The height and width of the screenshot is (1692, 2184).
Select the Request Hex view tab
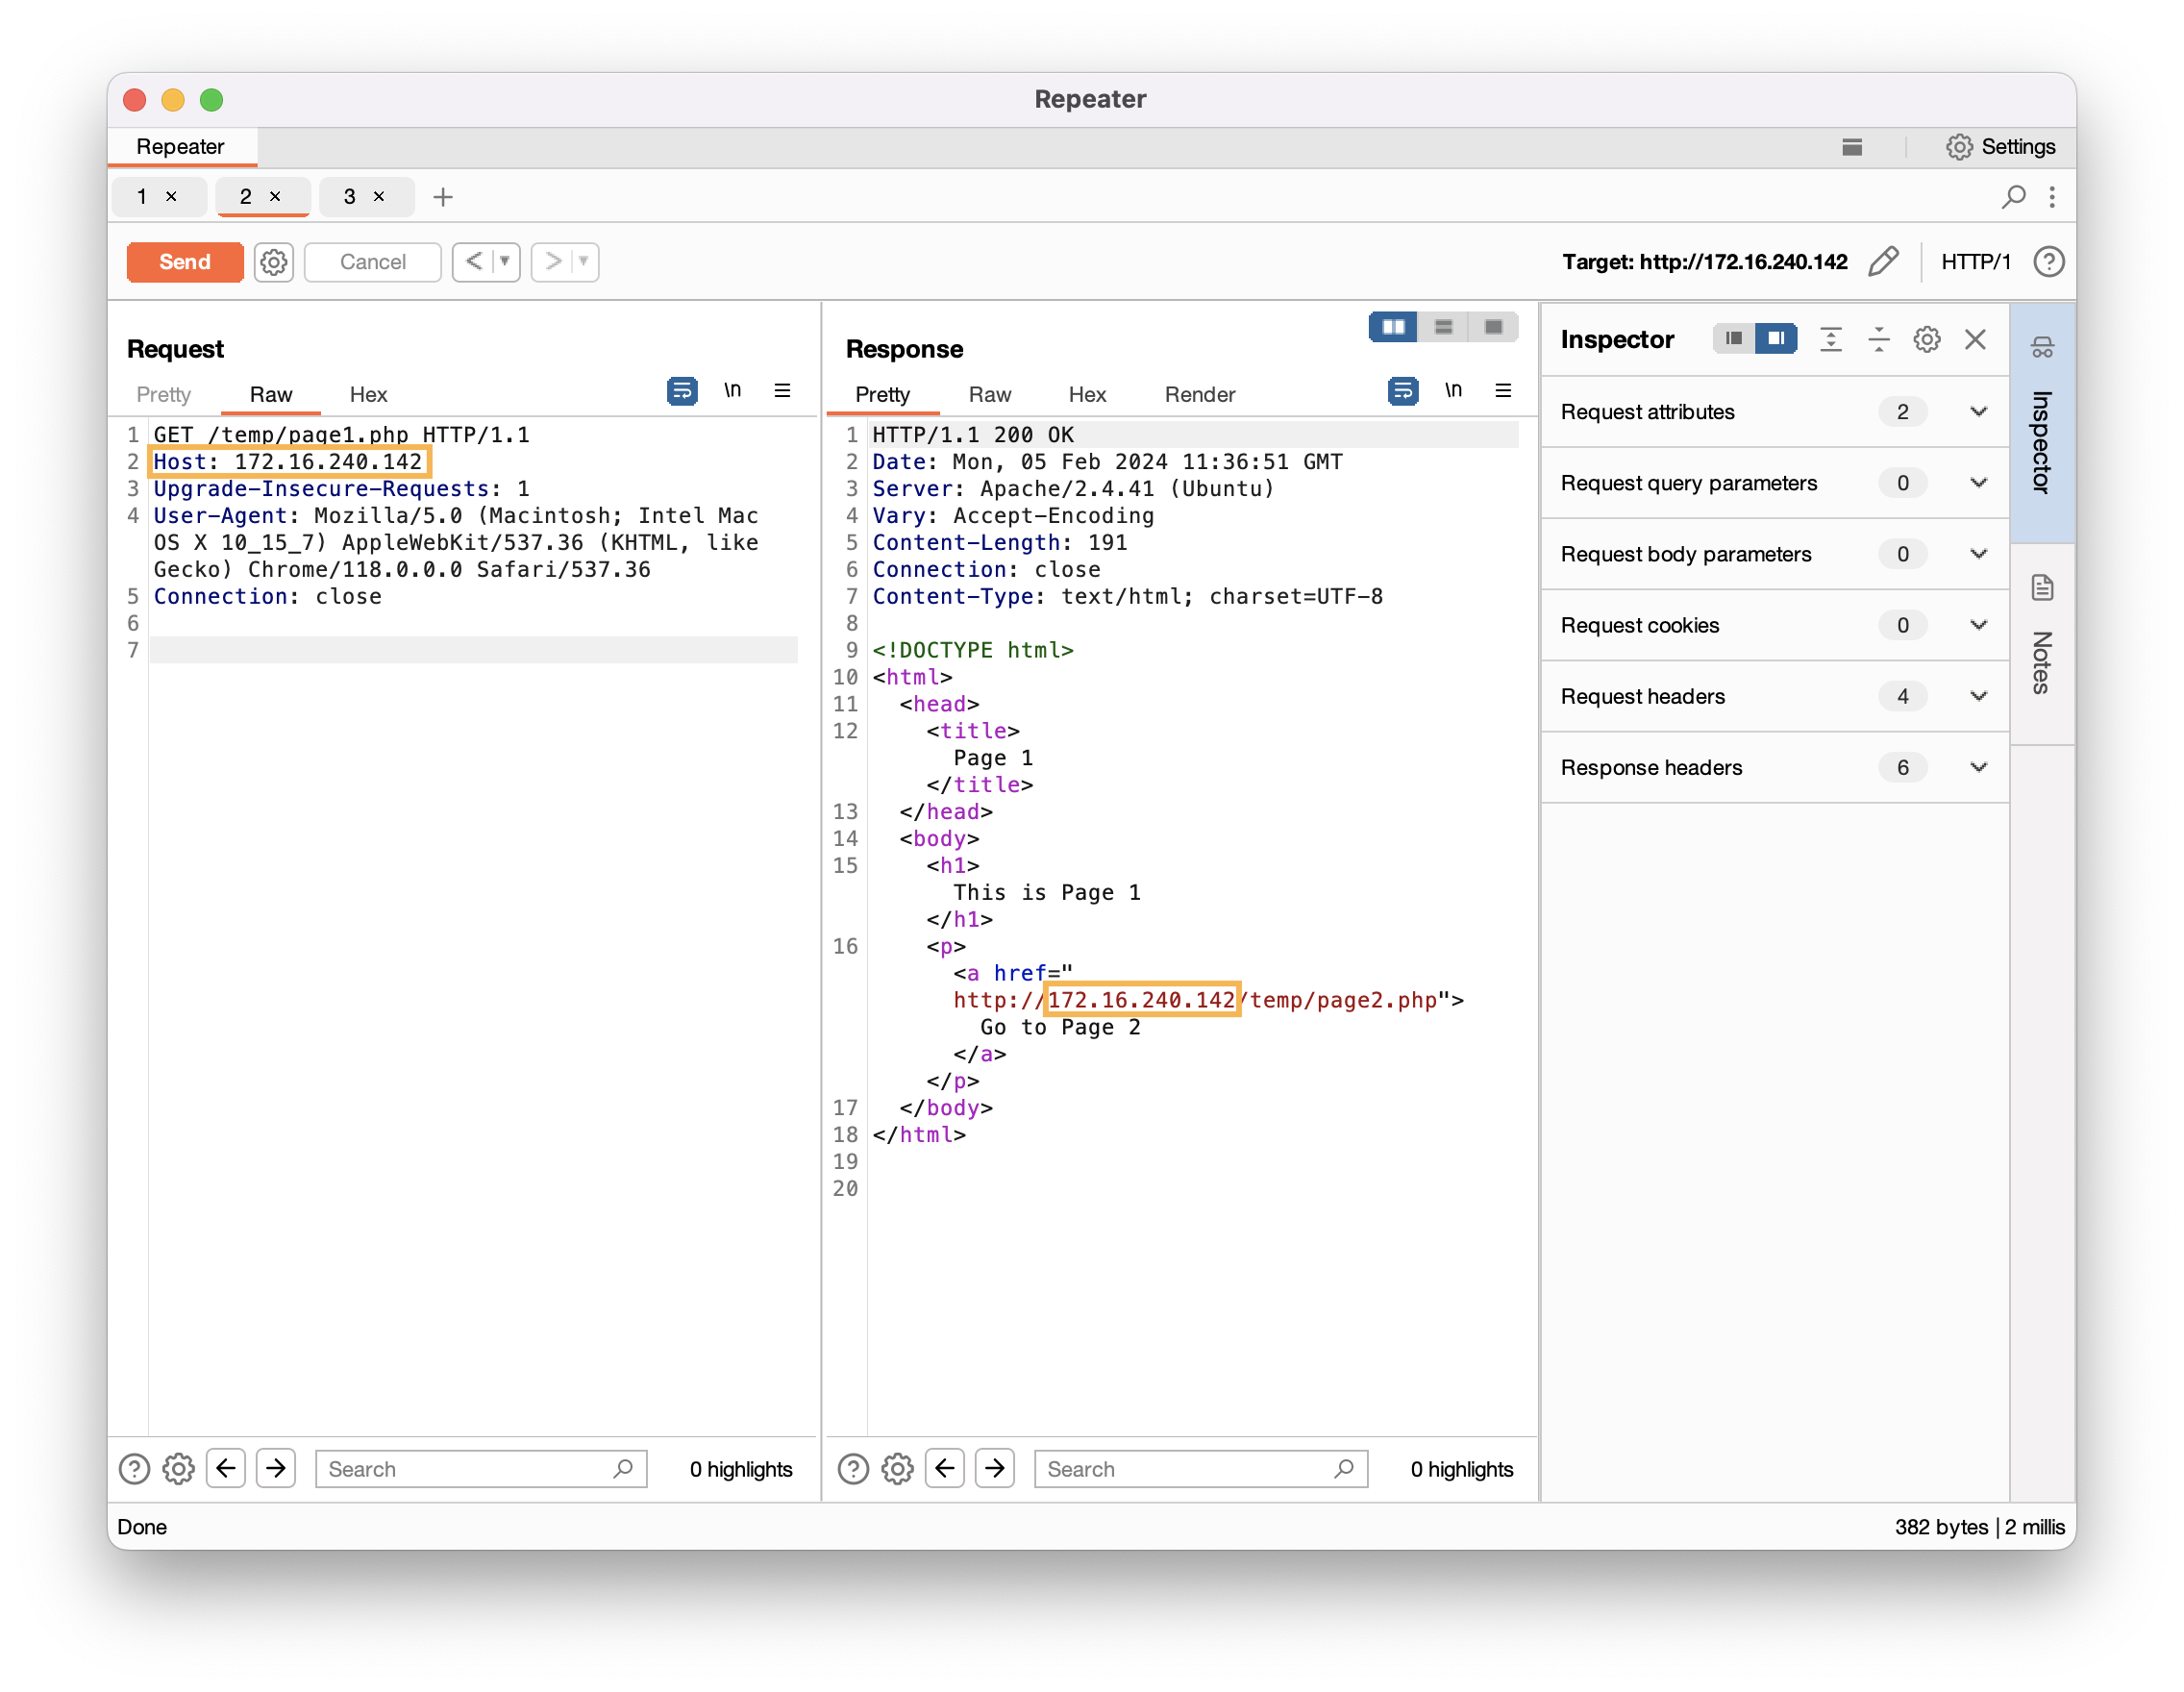(368, 395)
